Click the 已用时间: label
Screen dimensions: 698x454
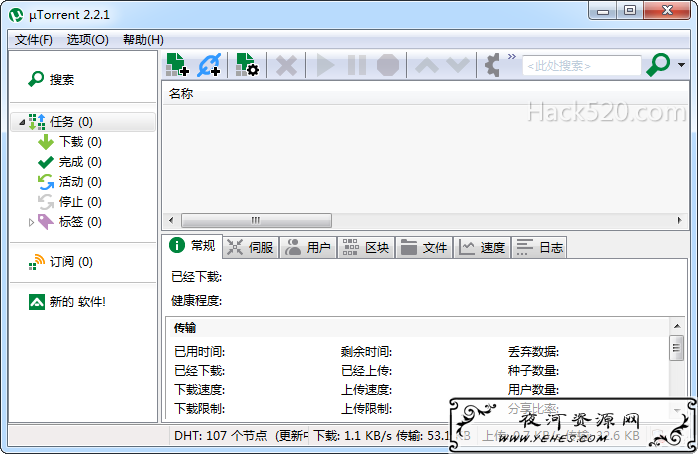pyautogui.click(x=199, y=352)
